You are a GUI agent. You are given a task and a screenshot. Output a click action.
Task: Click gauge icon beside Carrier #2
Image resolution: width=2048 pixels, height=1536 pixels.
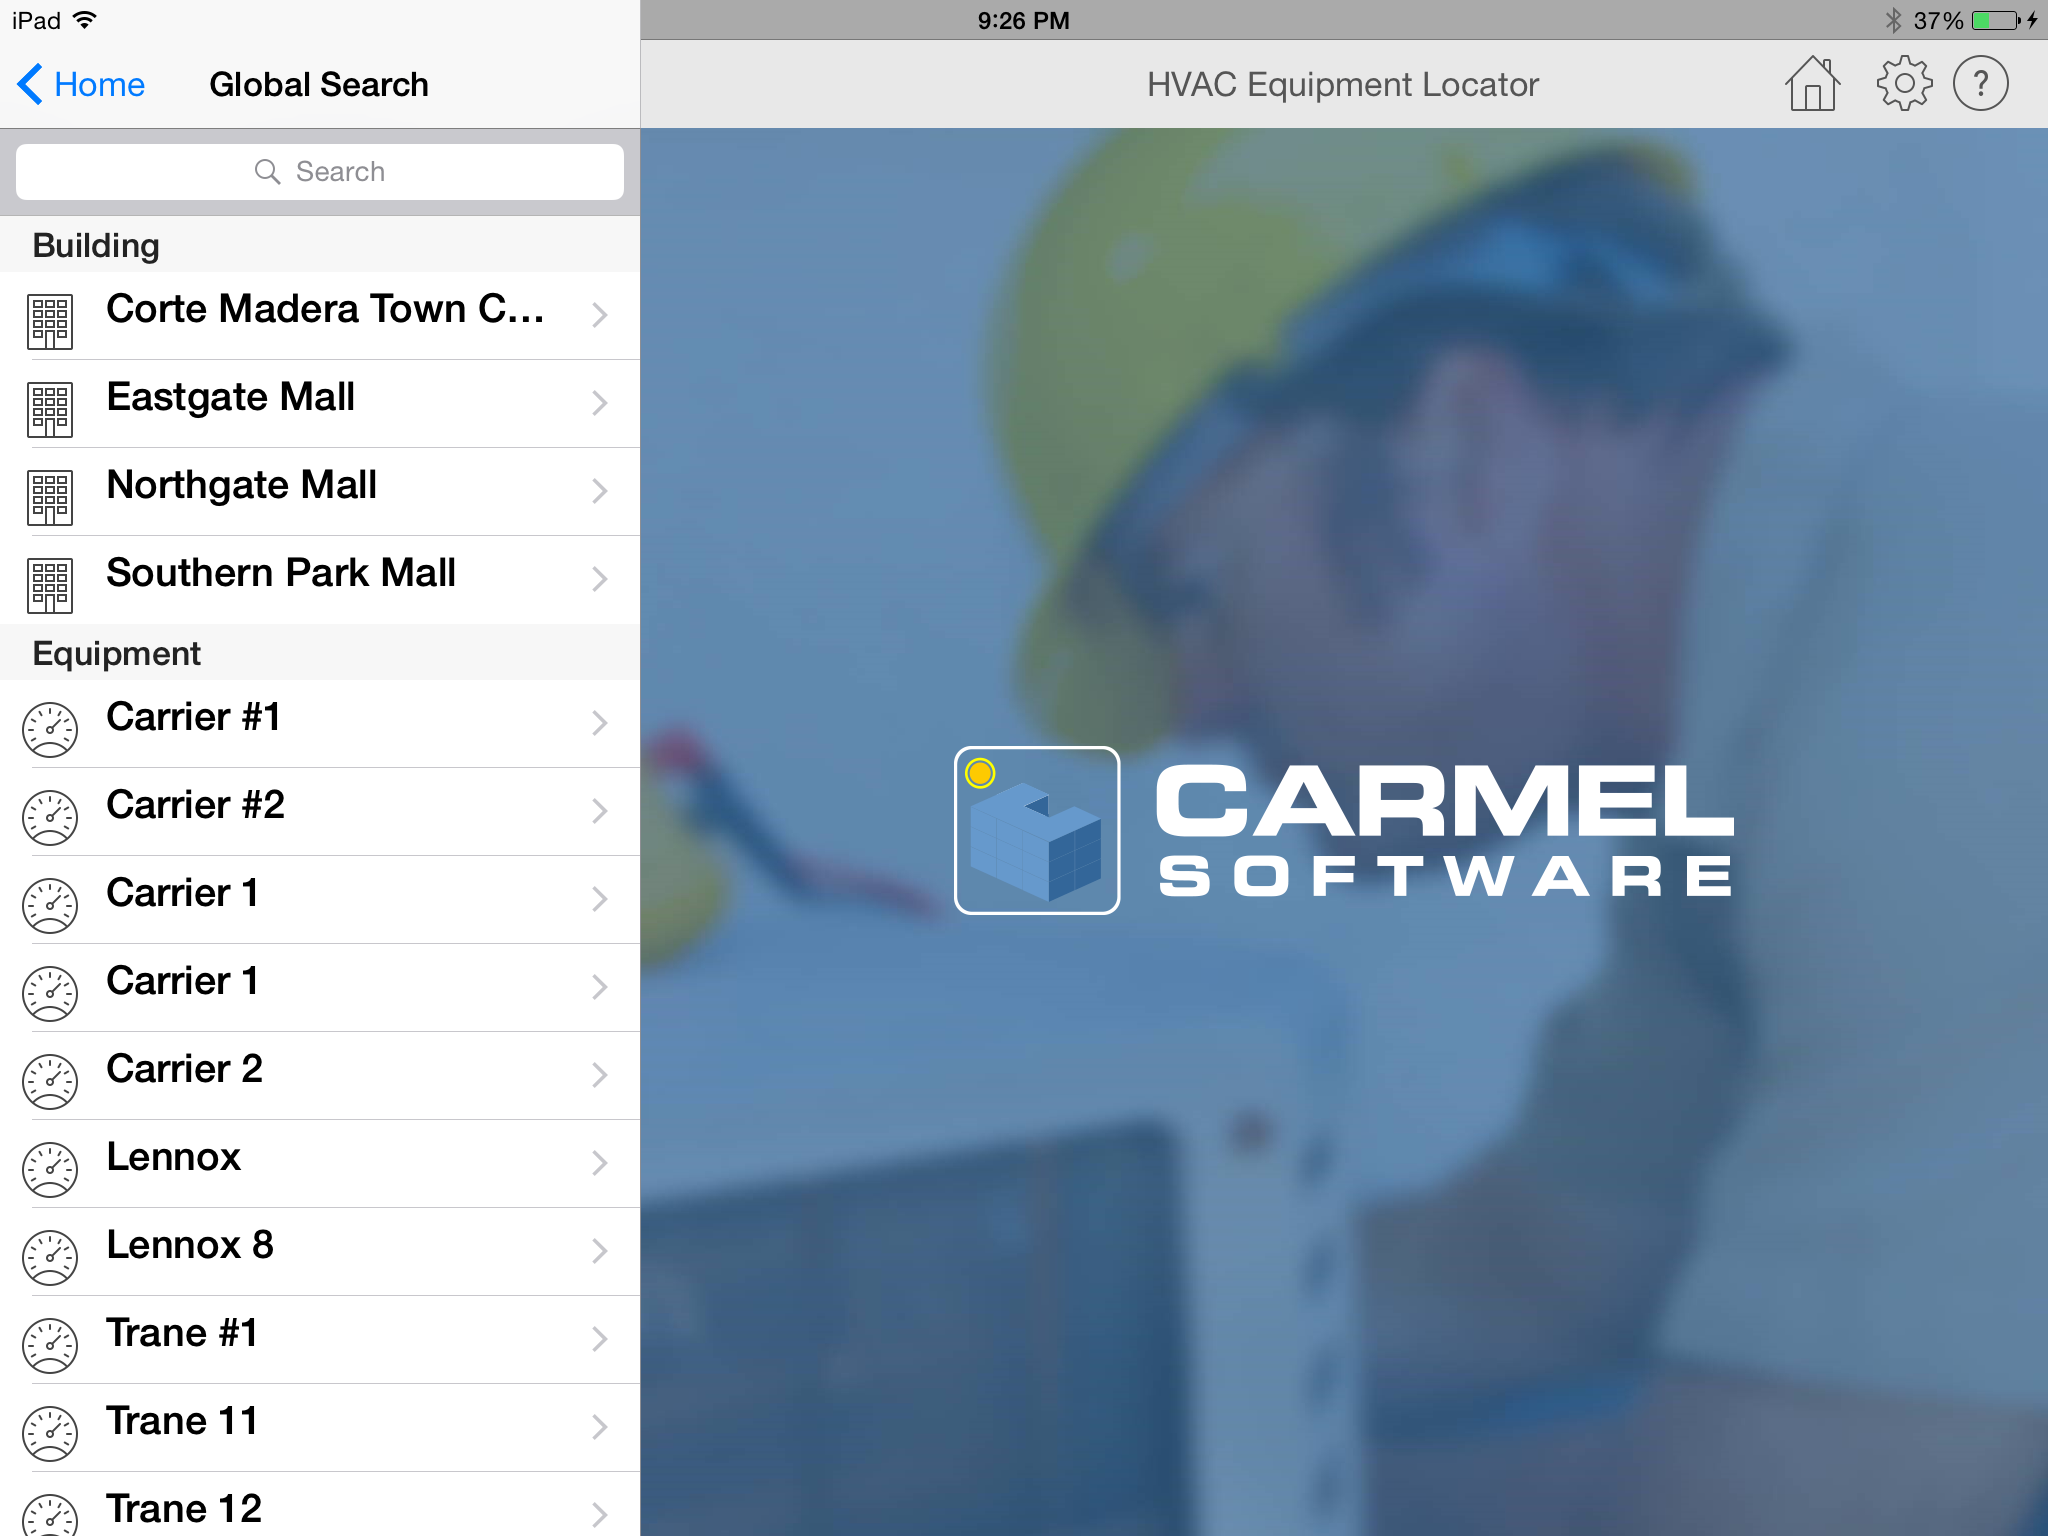tap(50, 817)
